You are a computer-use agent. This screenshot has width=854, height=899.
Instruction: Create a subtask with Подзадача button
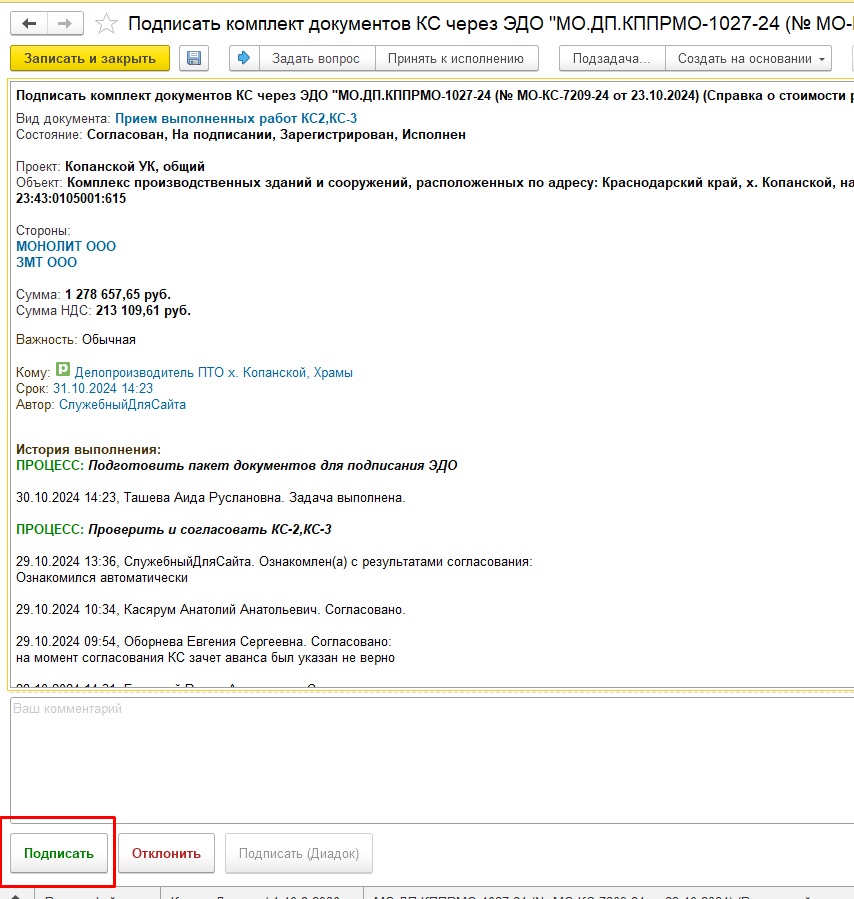click(x=611, y=59)
